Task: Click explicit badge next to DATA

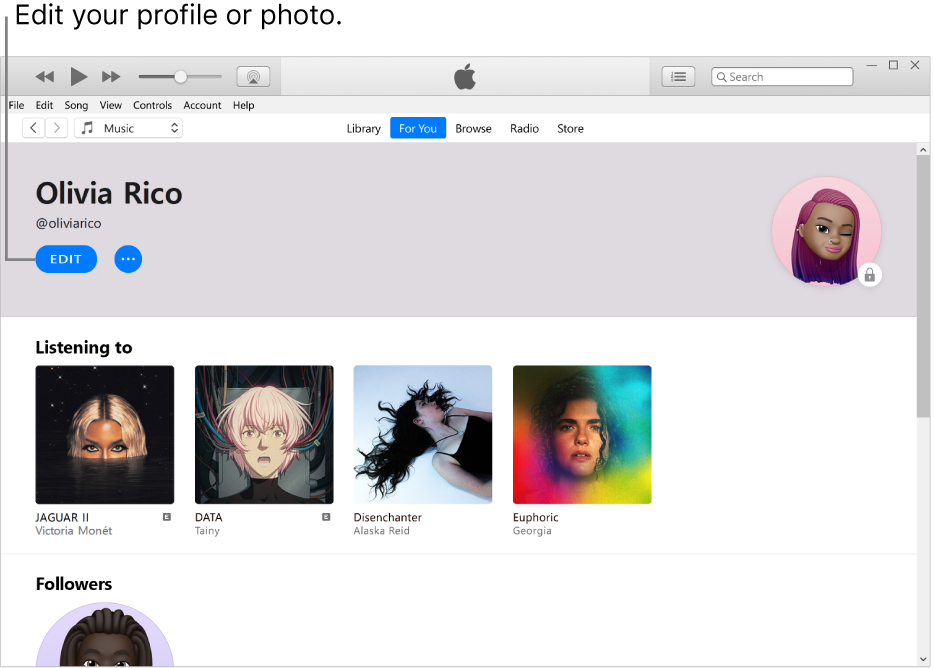Action: 326,517
